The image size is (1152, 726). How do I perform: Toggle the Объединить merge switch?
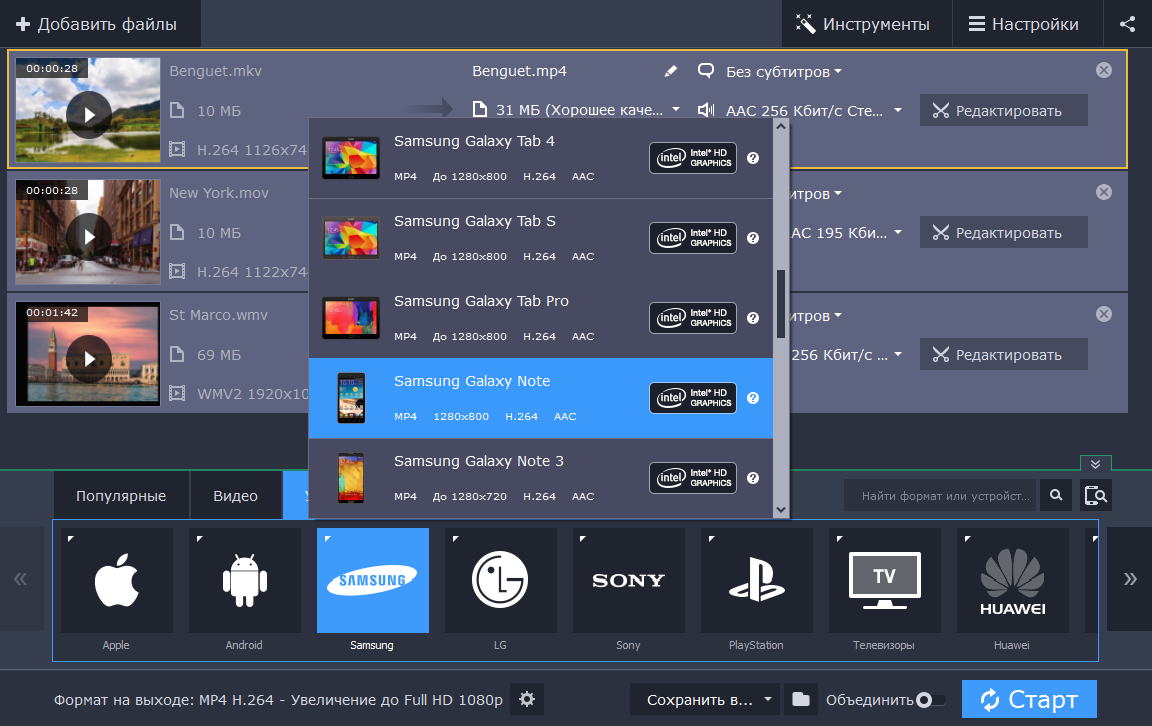(929, 700)
